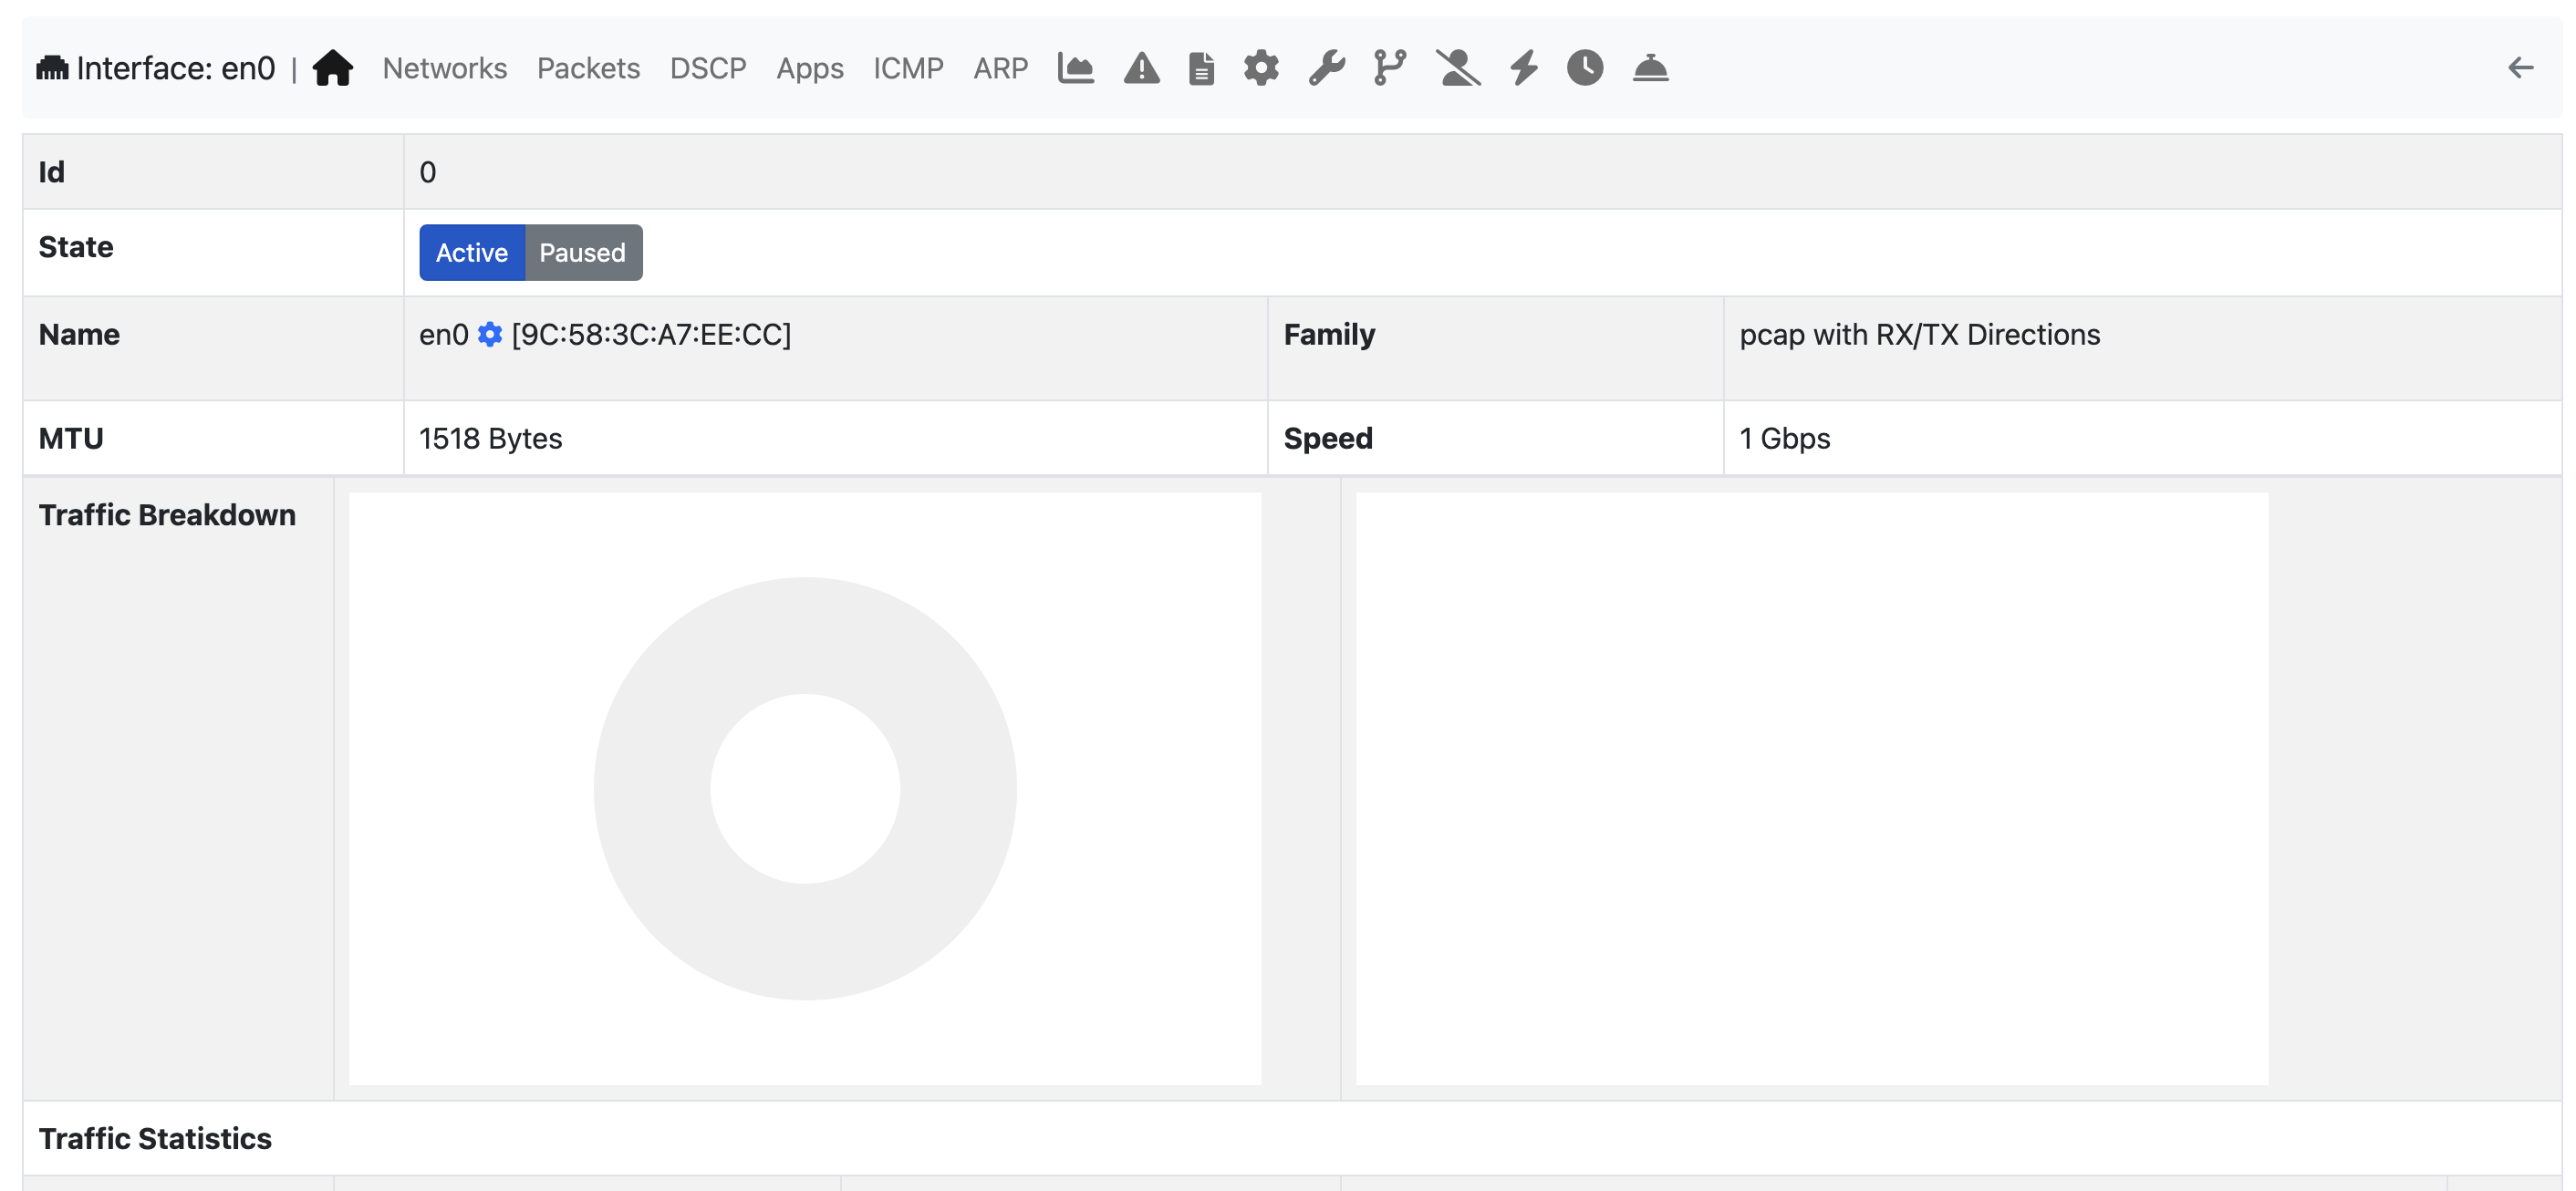The width and height of the screenshot is (2576, 1191).
Task: Open the periodicity clock icon
Action: (x=1584, y=67)
